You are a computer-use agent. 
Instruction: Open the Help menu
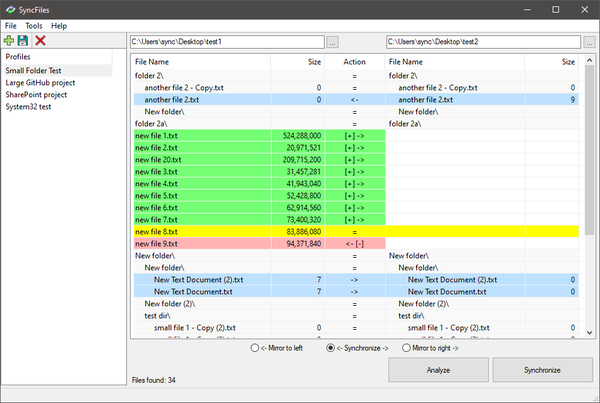(59, 26)
